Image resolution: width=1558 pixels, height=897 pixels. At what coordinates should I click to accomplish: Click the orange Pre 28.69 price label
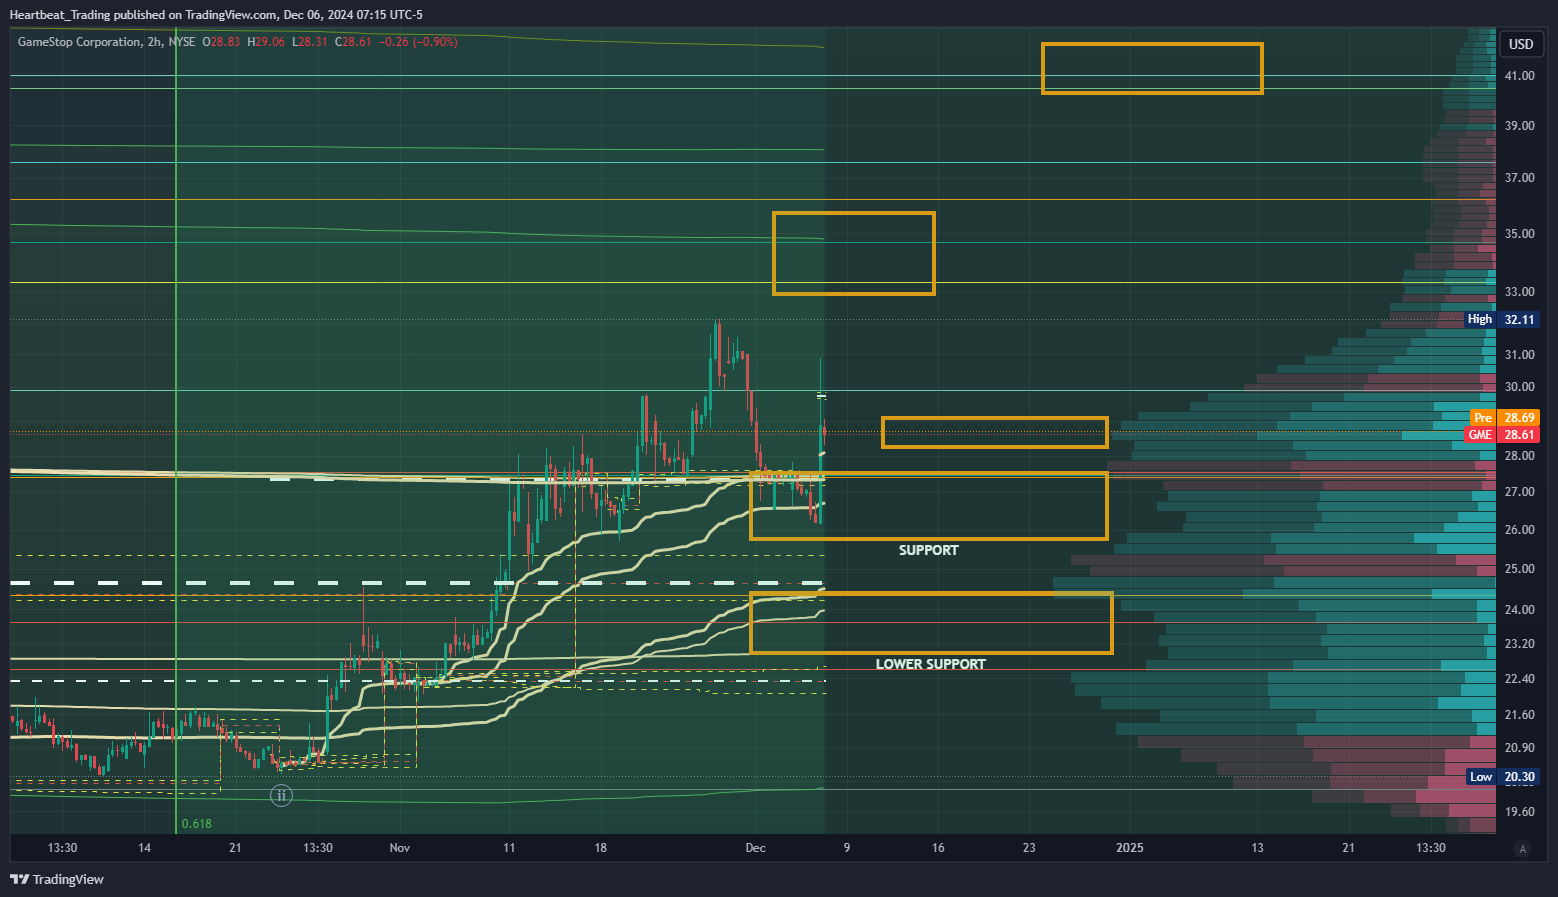click(1505, 418)
